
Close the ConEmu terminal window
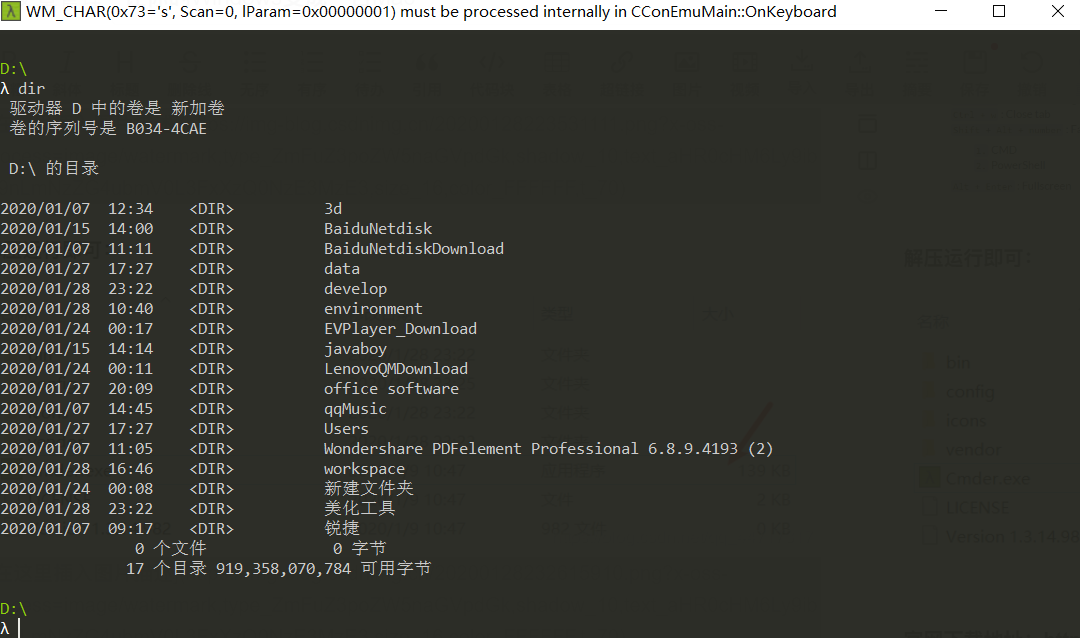point(1057,12)
